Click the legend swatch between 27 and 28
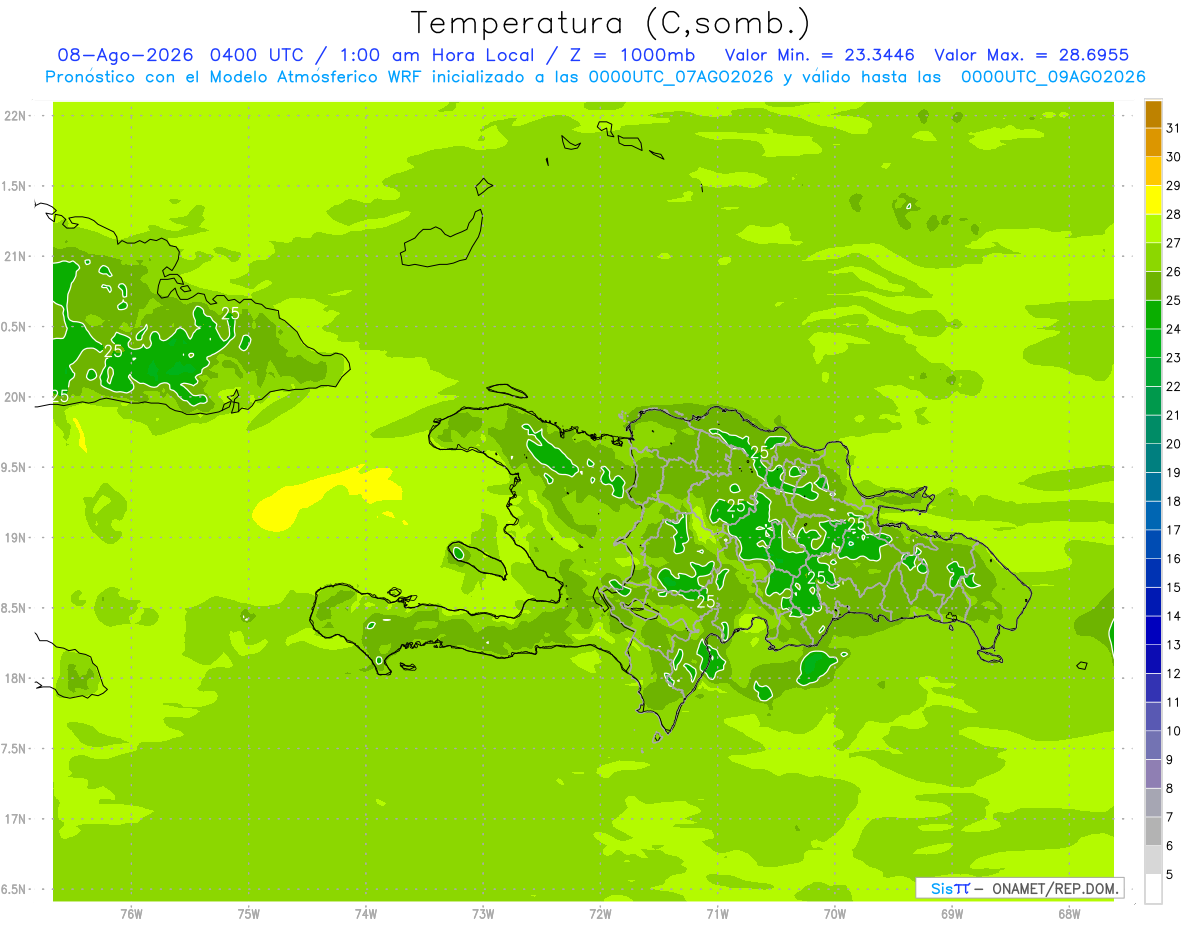1200x927 pixels. [1153, 229]
